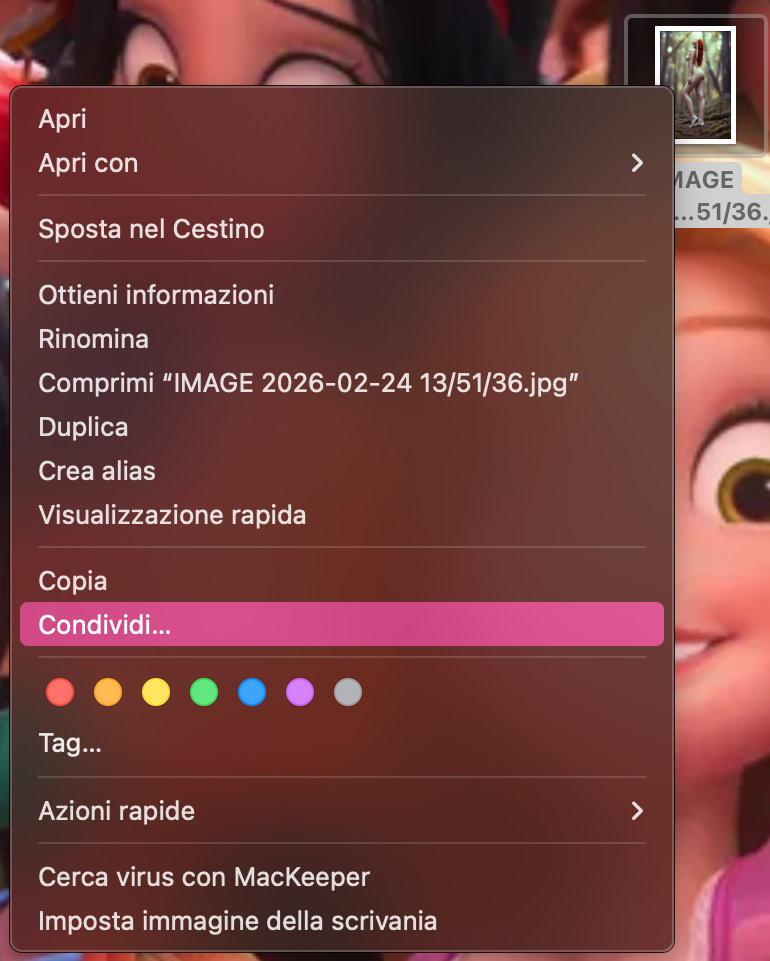The image size is (770, 961).
Task: Choose Imposta immagine della scrivania
Action: (x=341, y=921)
